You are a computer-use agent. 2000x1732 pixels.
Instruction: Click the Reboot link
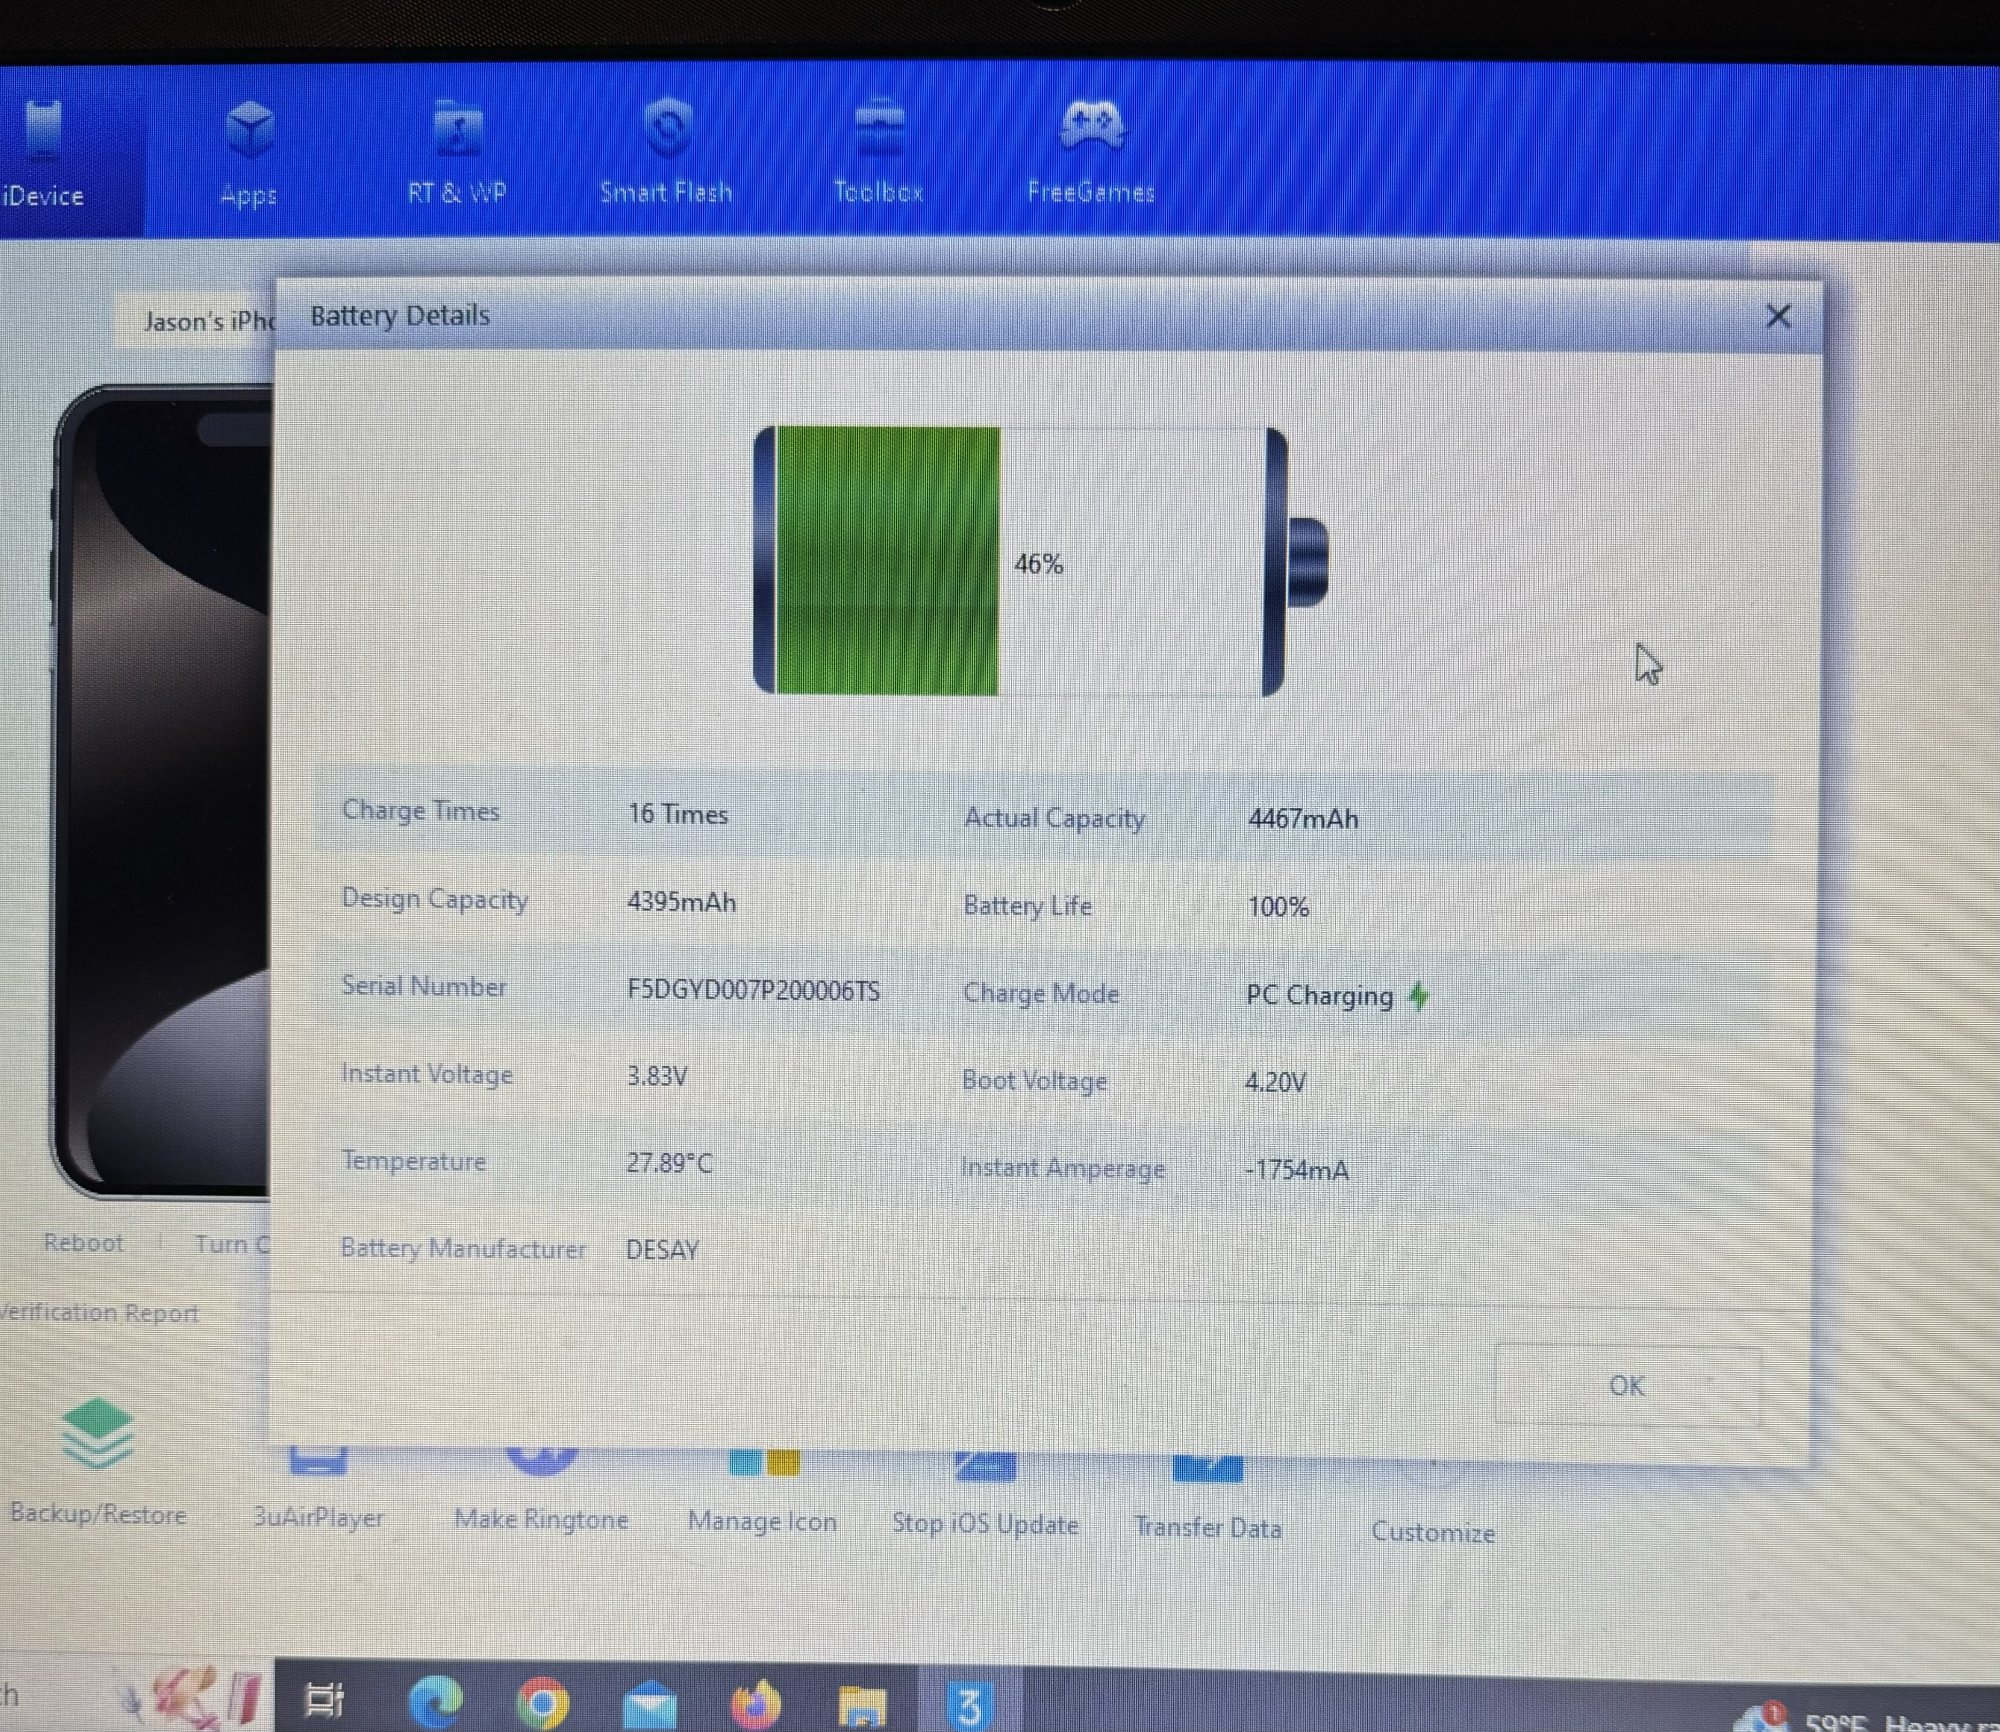pos(84,1243)
